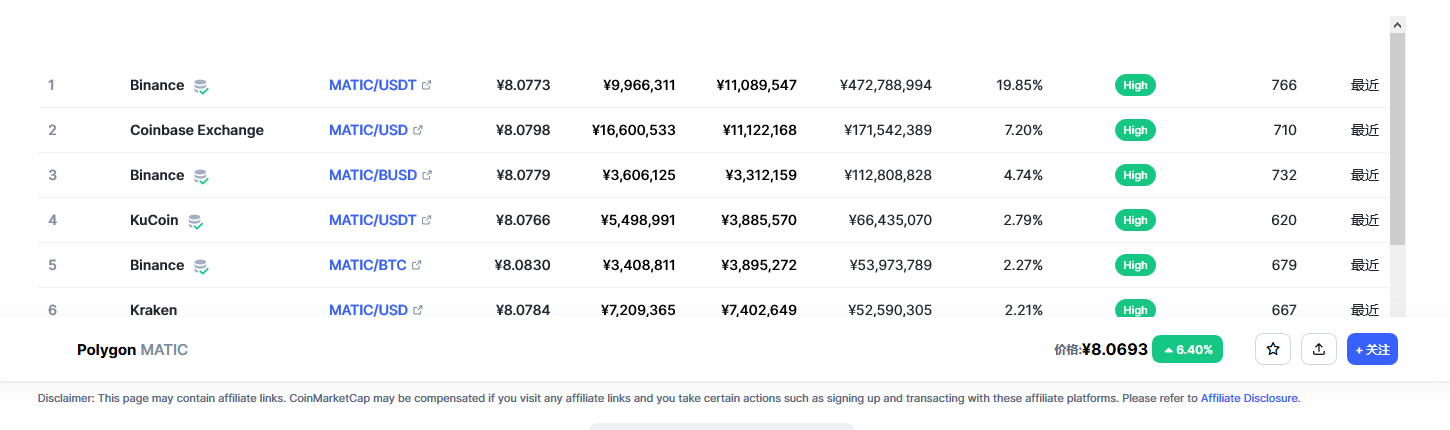Click external link icon next to MATIC/BUSD

coord(427,175)
